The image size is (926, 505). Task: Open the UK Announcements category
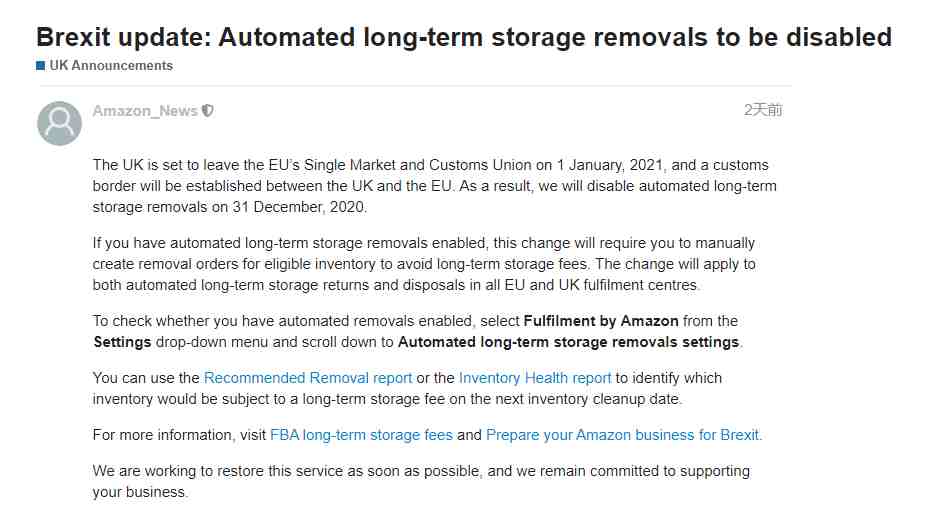(x=111, y=66)
